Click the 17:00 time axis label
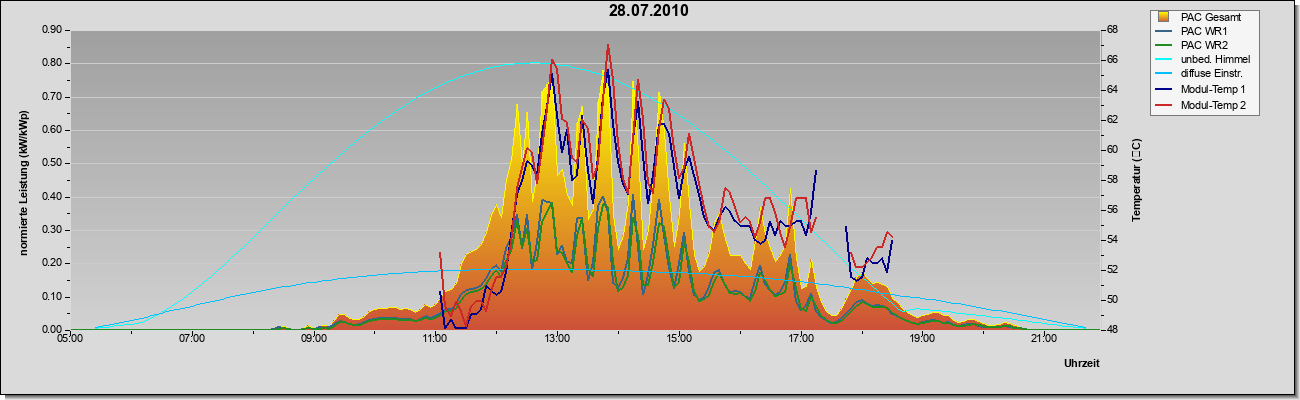Viewport: 1300px width, 400px height. tap(800, 340)
